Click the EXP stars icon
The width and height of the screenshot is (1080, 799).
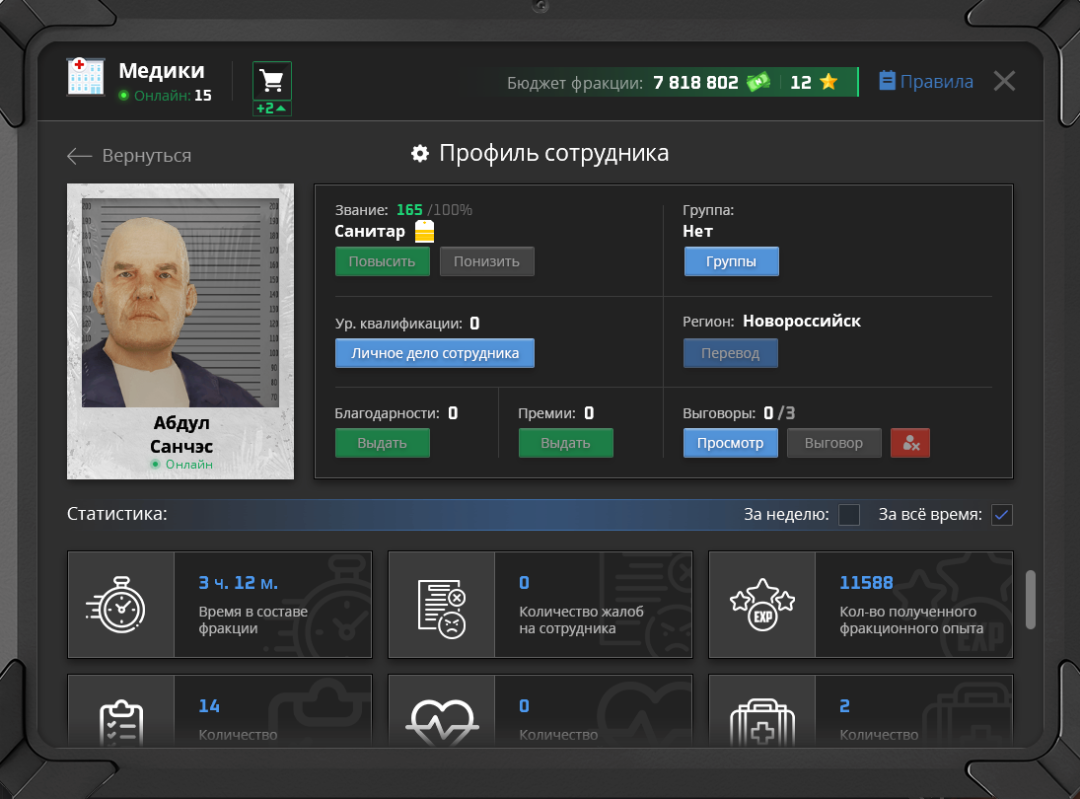coord(762,605)
